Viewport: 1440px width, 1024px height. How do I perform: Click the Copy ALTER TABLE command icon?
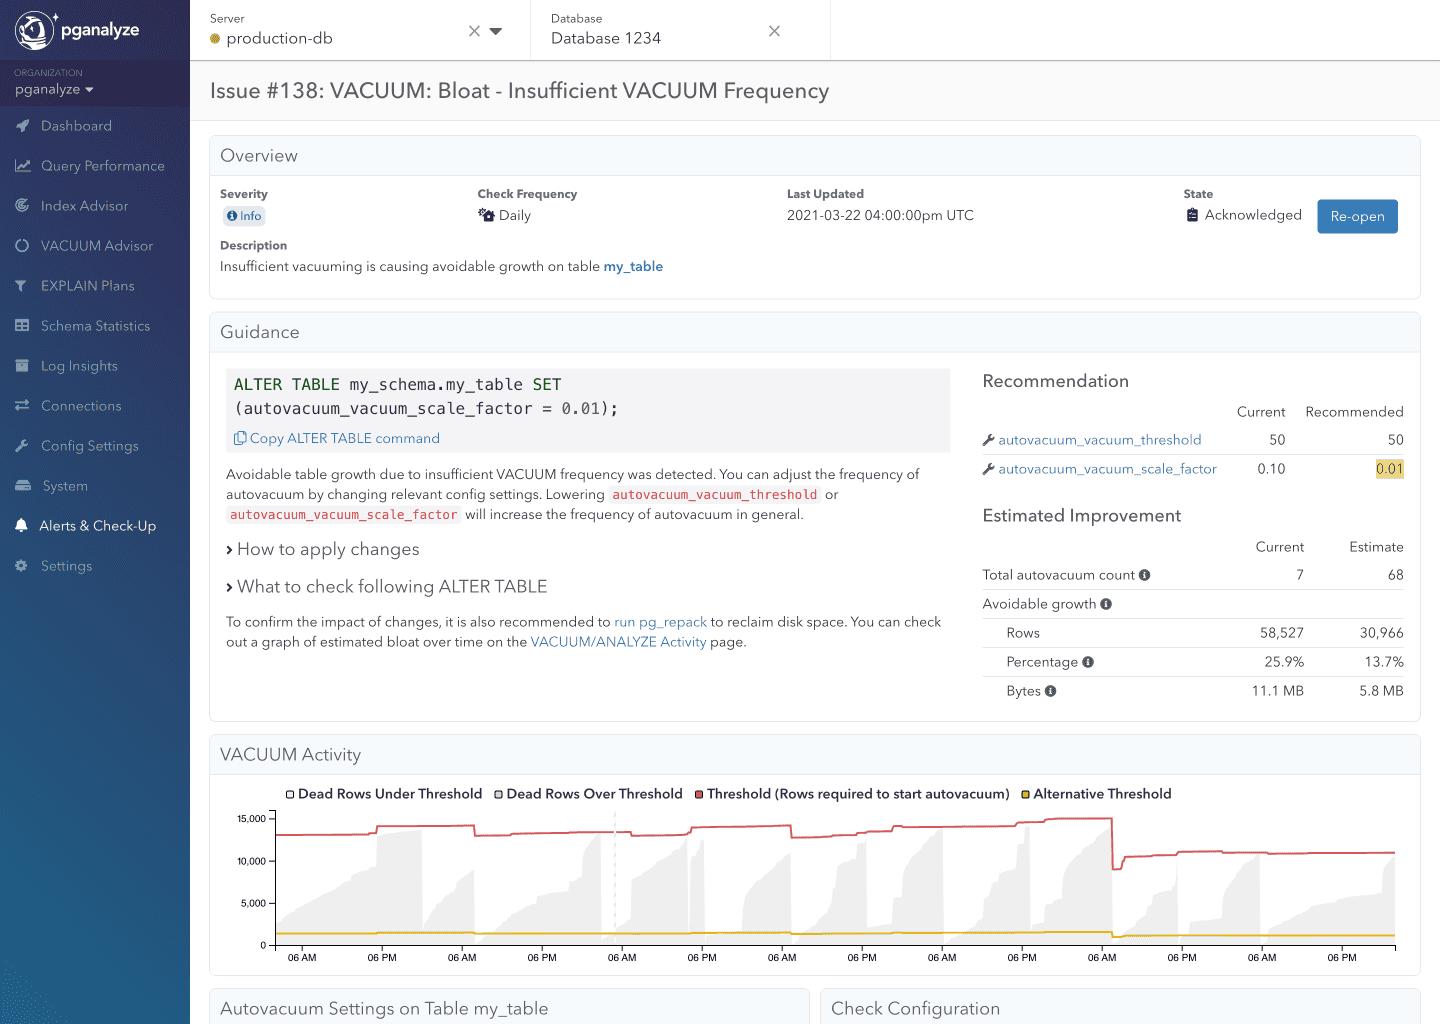pyautogui.click(x=240, y=438)
